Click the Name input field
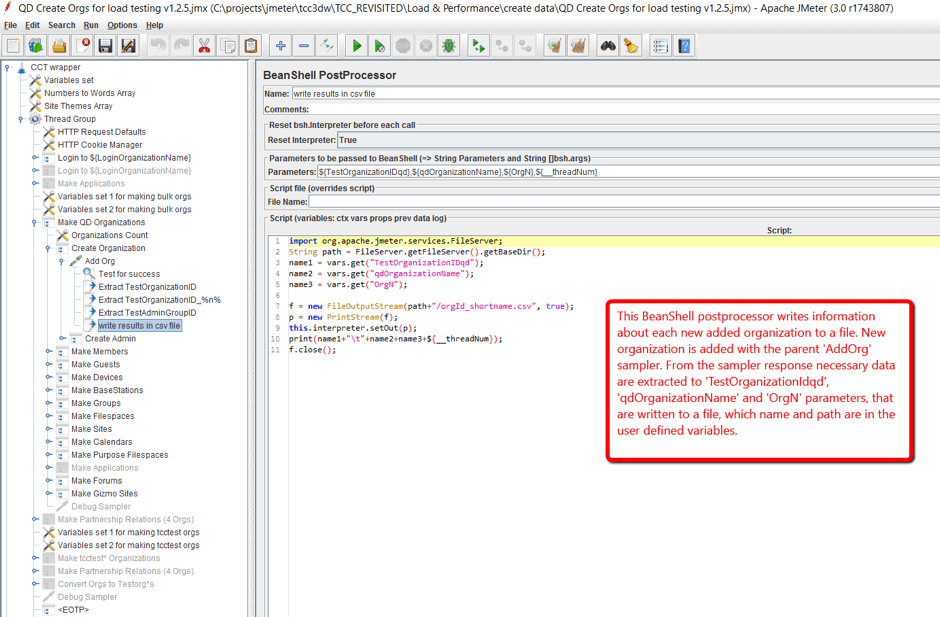The image size is (940, 617). point(616,94)
